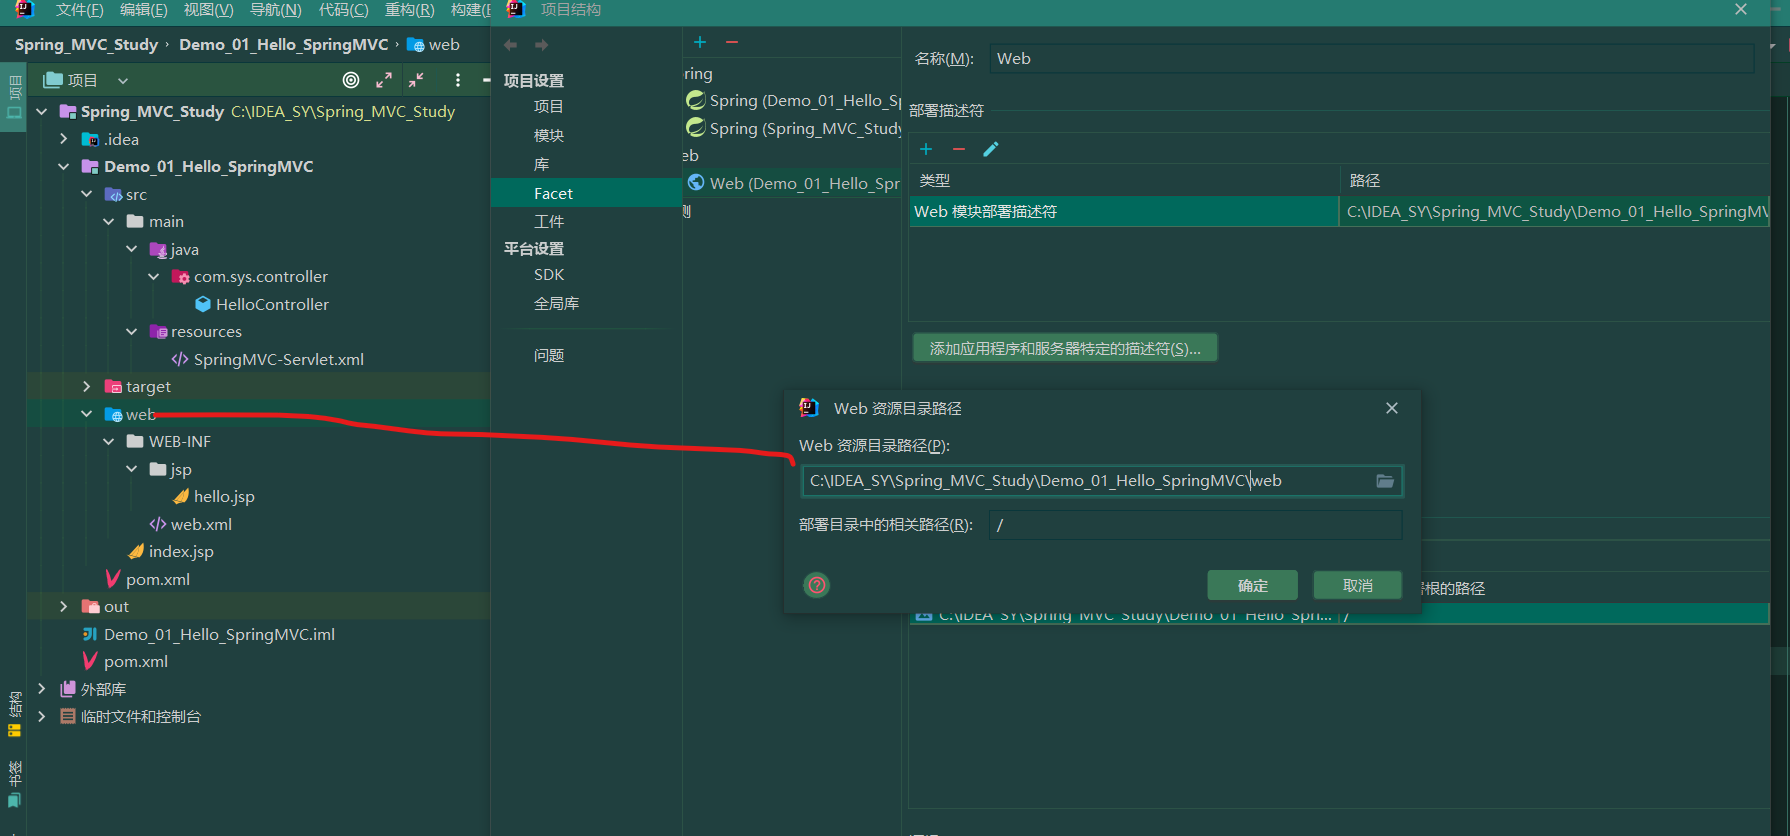This screenshot has height=836, width=1790.
Task: Collapse com.sys.controller package
Action: click(154, 276)
